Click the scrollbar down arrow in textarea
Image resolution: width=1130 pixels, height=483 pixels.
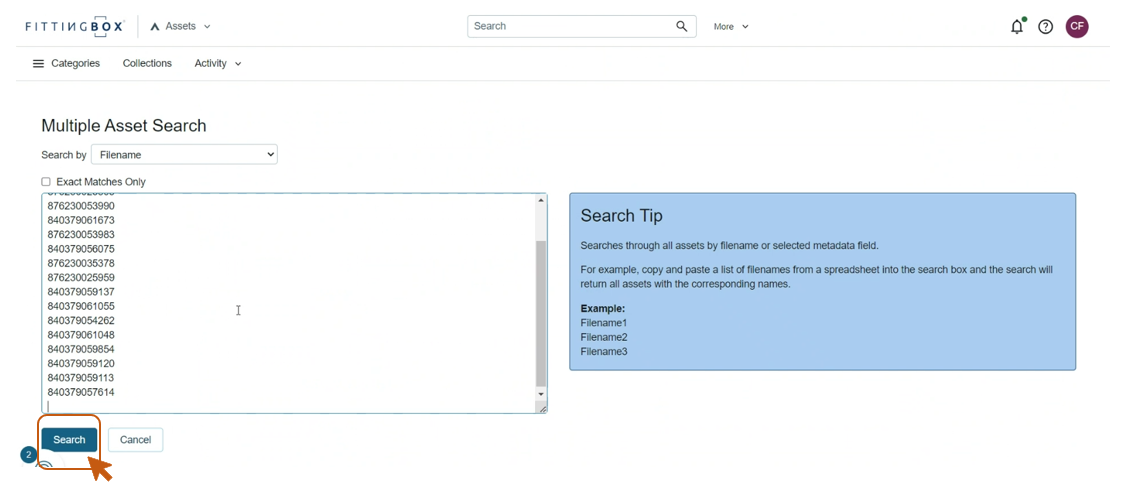pos(541,395)
